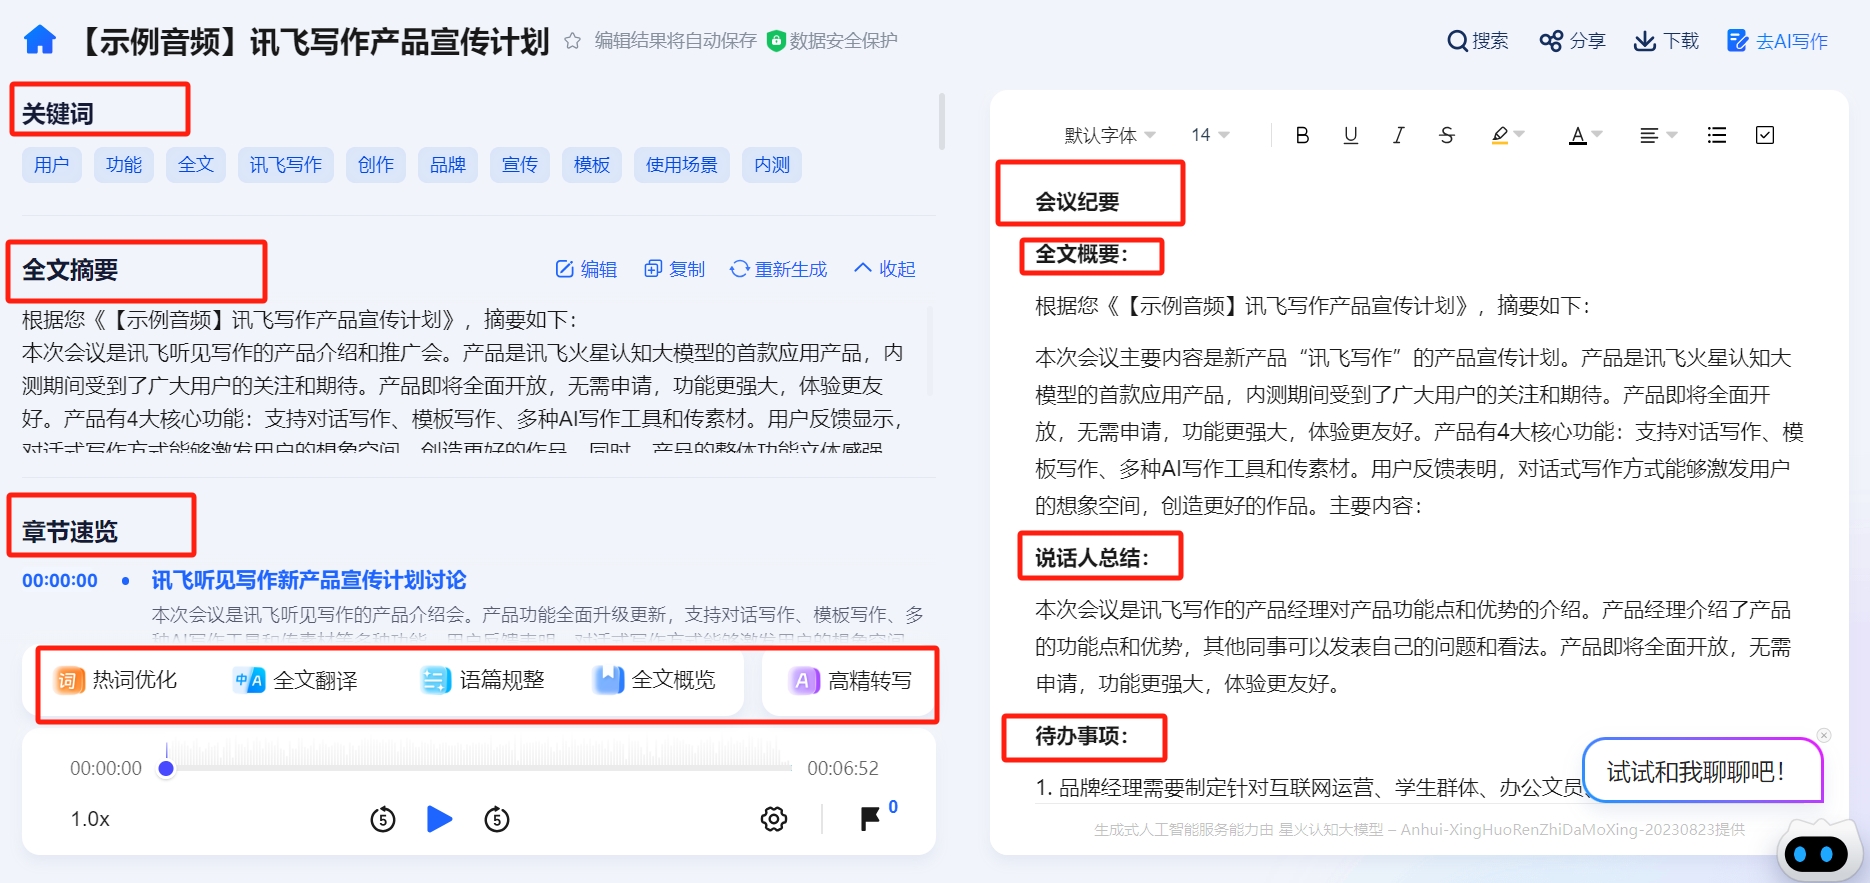
Task: Open 语篇规整 discourse tidy tool
Action: pos(483,681)
